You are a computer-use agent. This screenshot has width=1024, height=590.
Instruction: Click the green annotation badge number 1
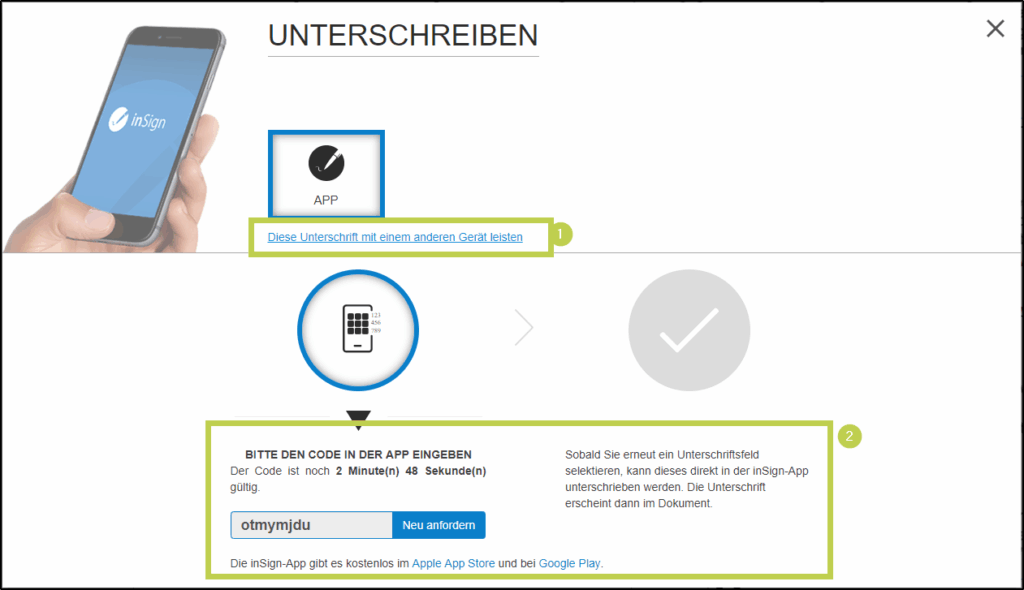563,235
